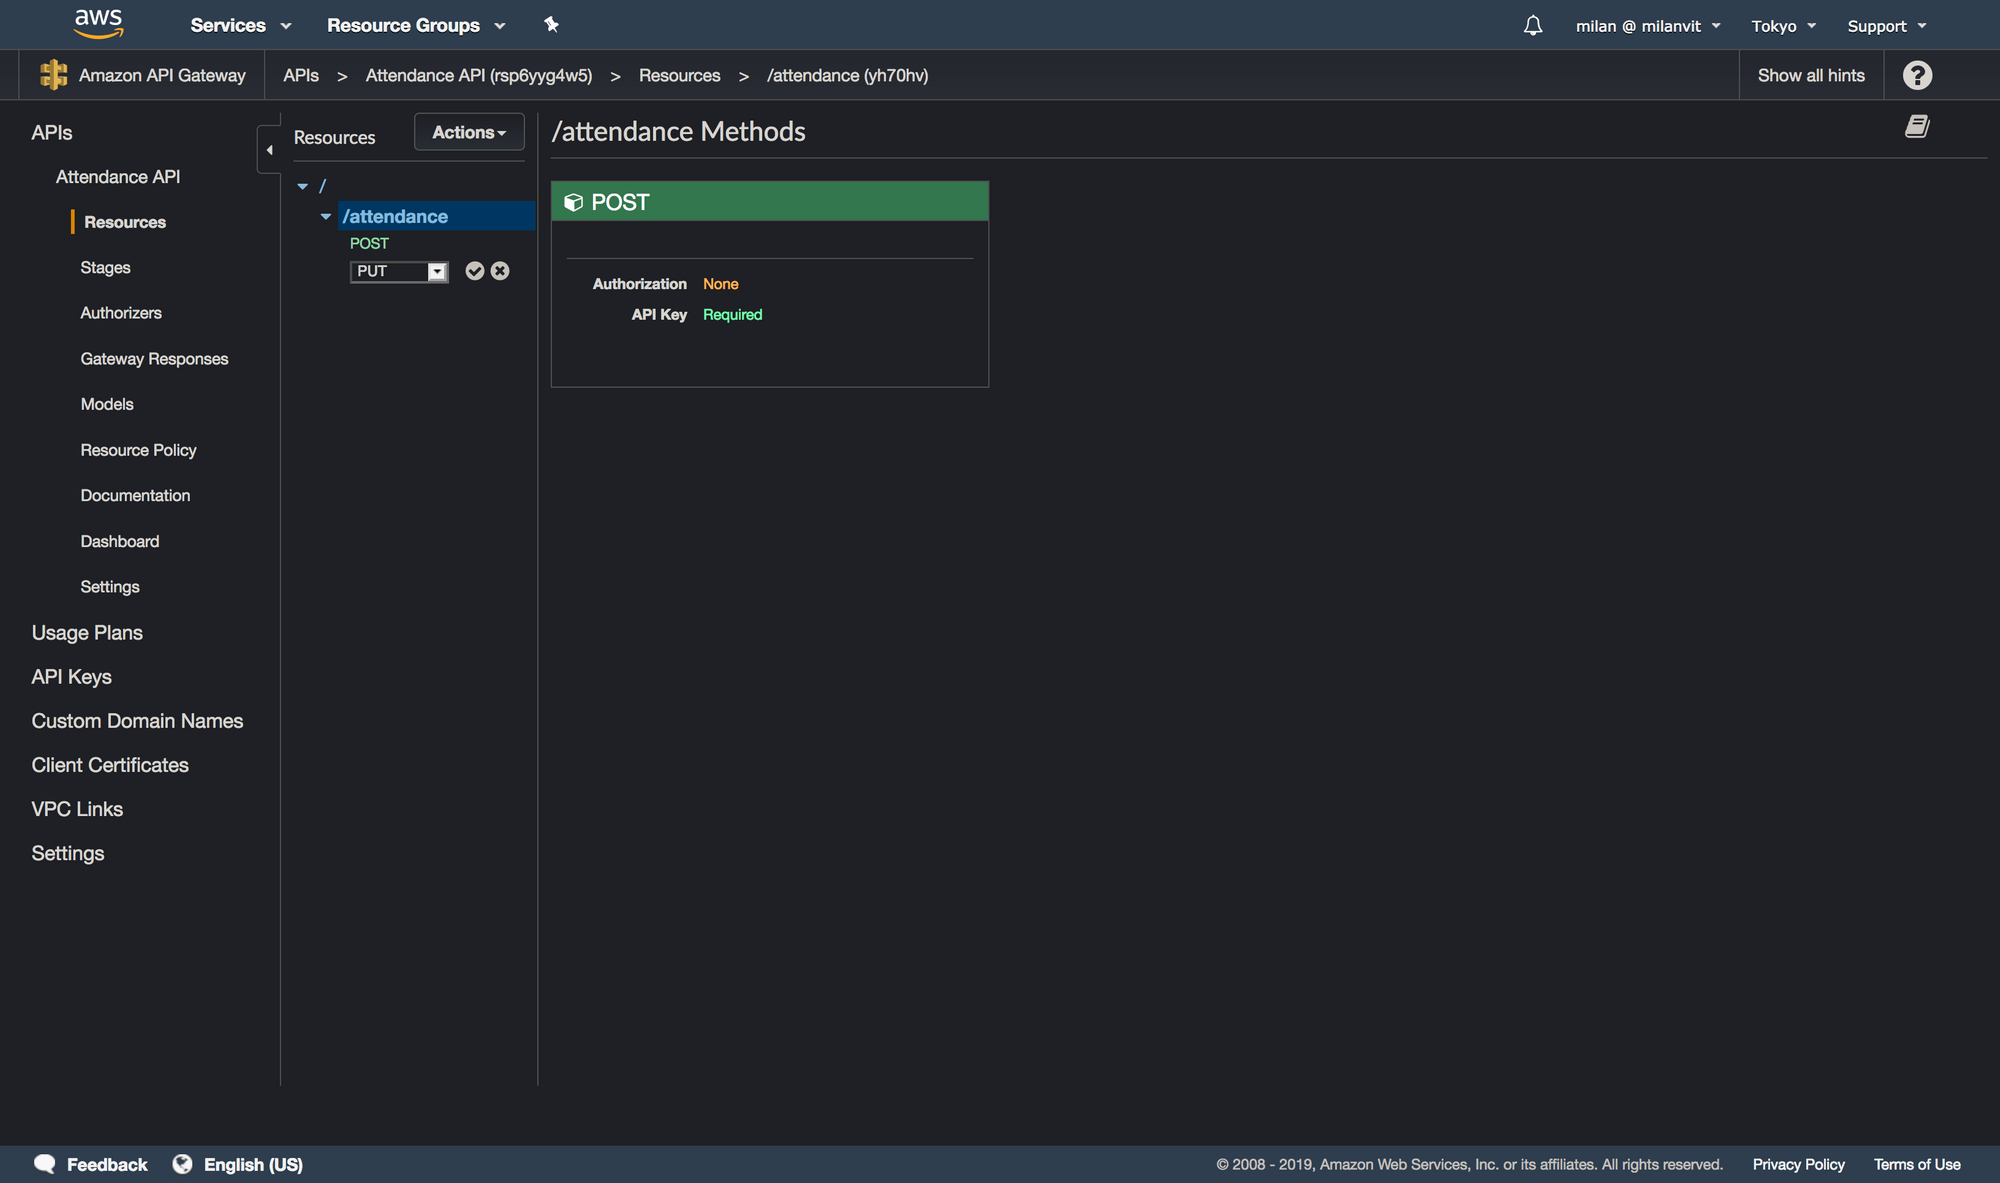Image resolution: width=2000 pixels, height=1183 pixels.
Task: Click Amazon API Gateway service name
Action: (162, 75)
